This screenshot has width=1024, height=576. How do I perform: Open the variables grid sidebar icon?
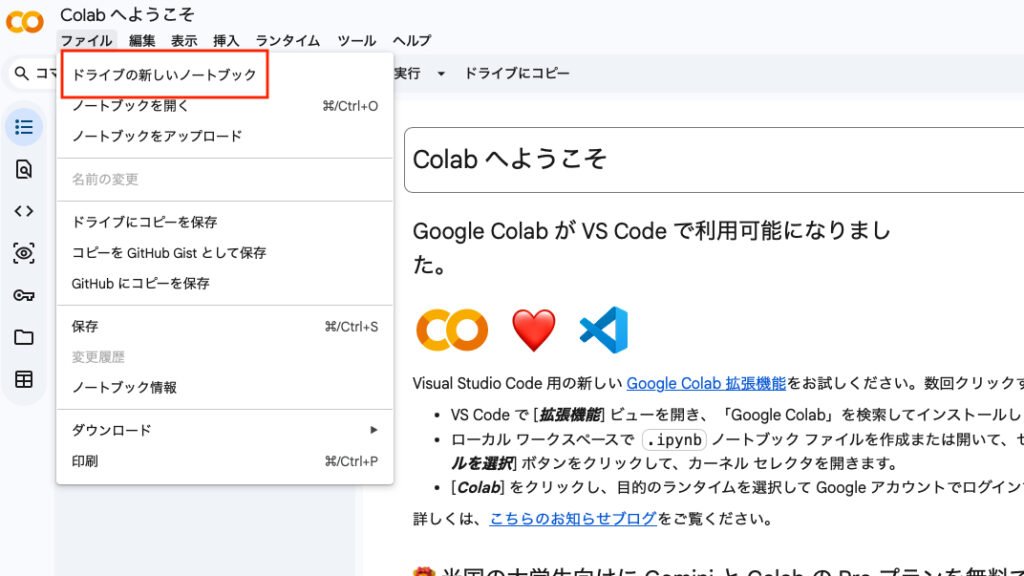(x=24, y=379)
